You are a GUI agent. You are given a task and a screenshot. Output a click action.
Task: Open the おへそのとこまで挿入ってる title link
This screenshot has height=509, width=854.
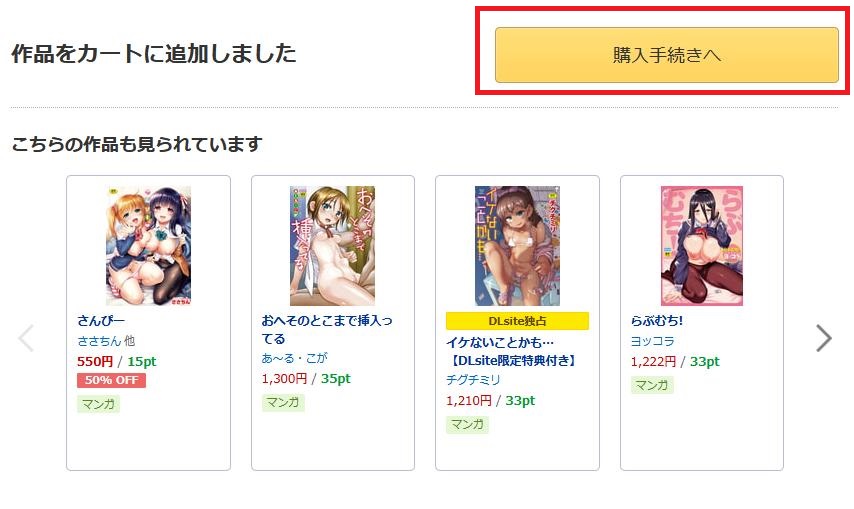click(x=327, y=329)
